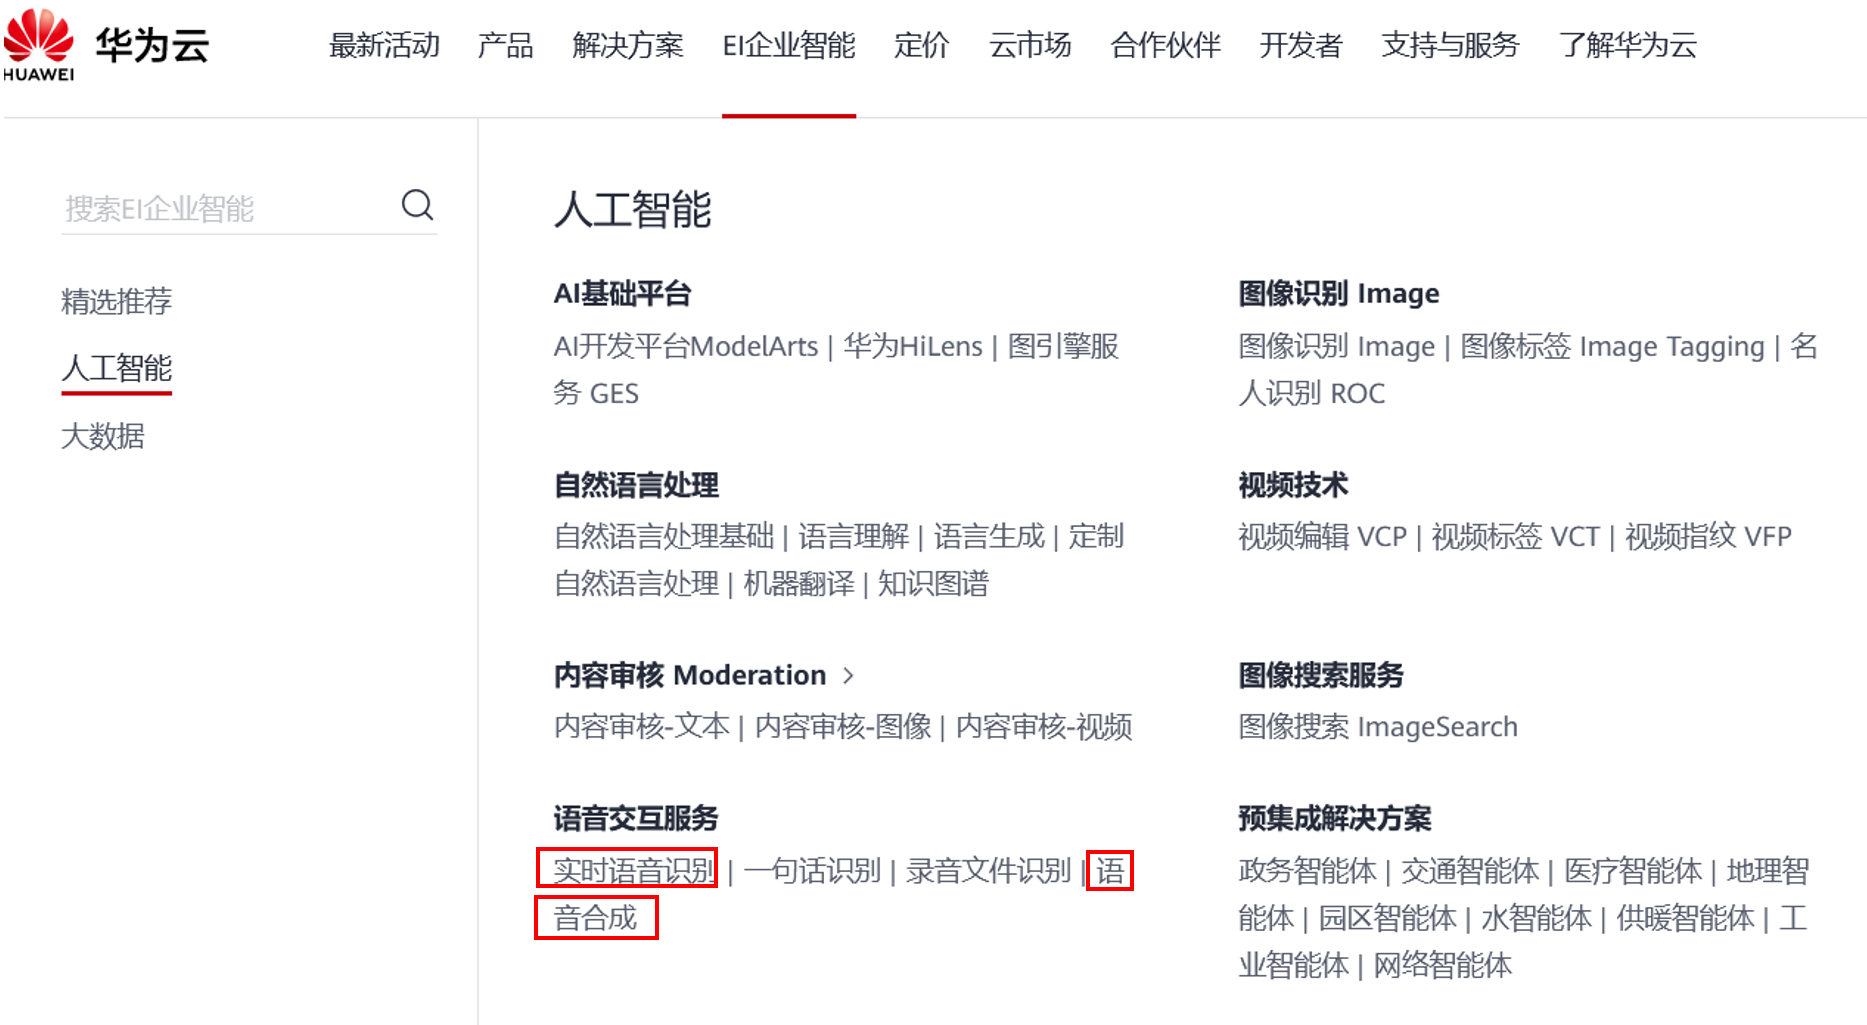
Task: Open the 视频标签 VCT link
Action: pos(1515,536)
